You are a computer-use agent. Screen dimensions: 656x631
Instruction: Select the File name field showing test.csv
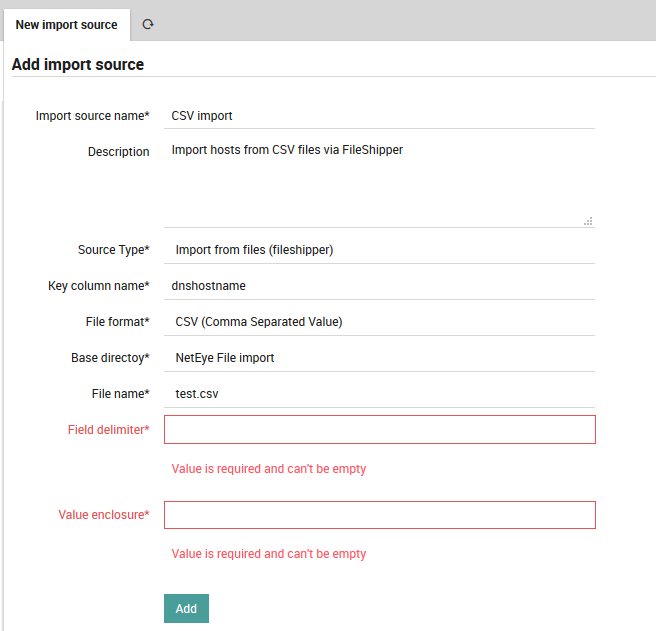click(x=380, y=394)
